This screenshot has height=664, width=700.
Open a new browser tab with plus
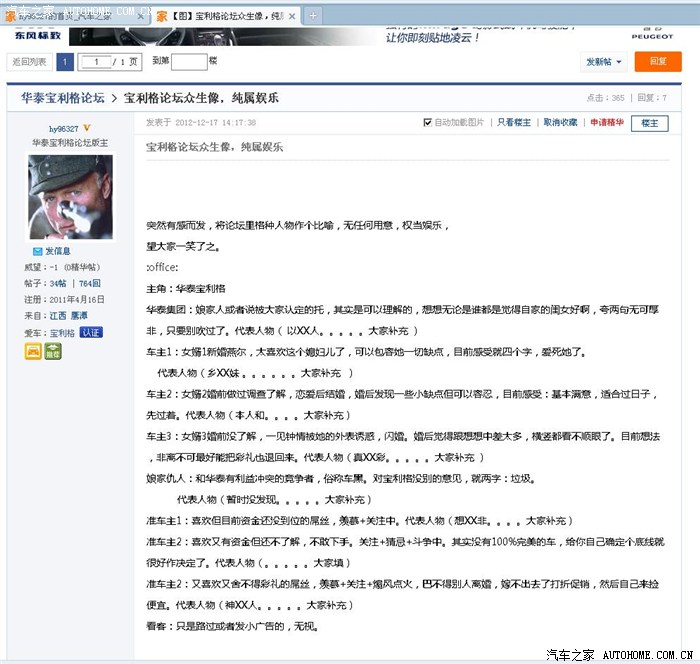313,15
